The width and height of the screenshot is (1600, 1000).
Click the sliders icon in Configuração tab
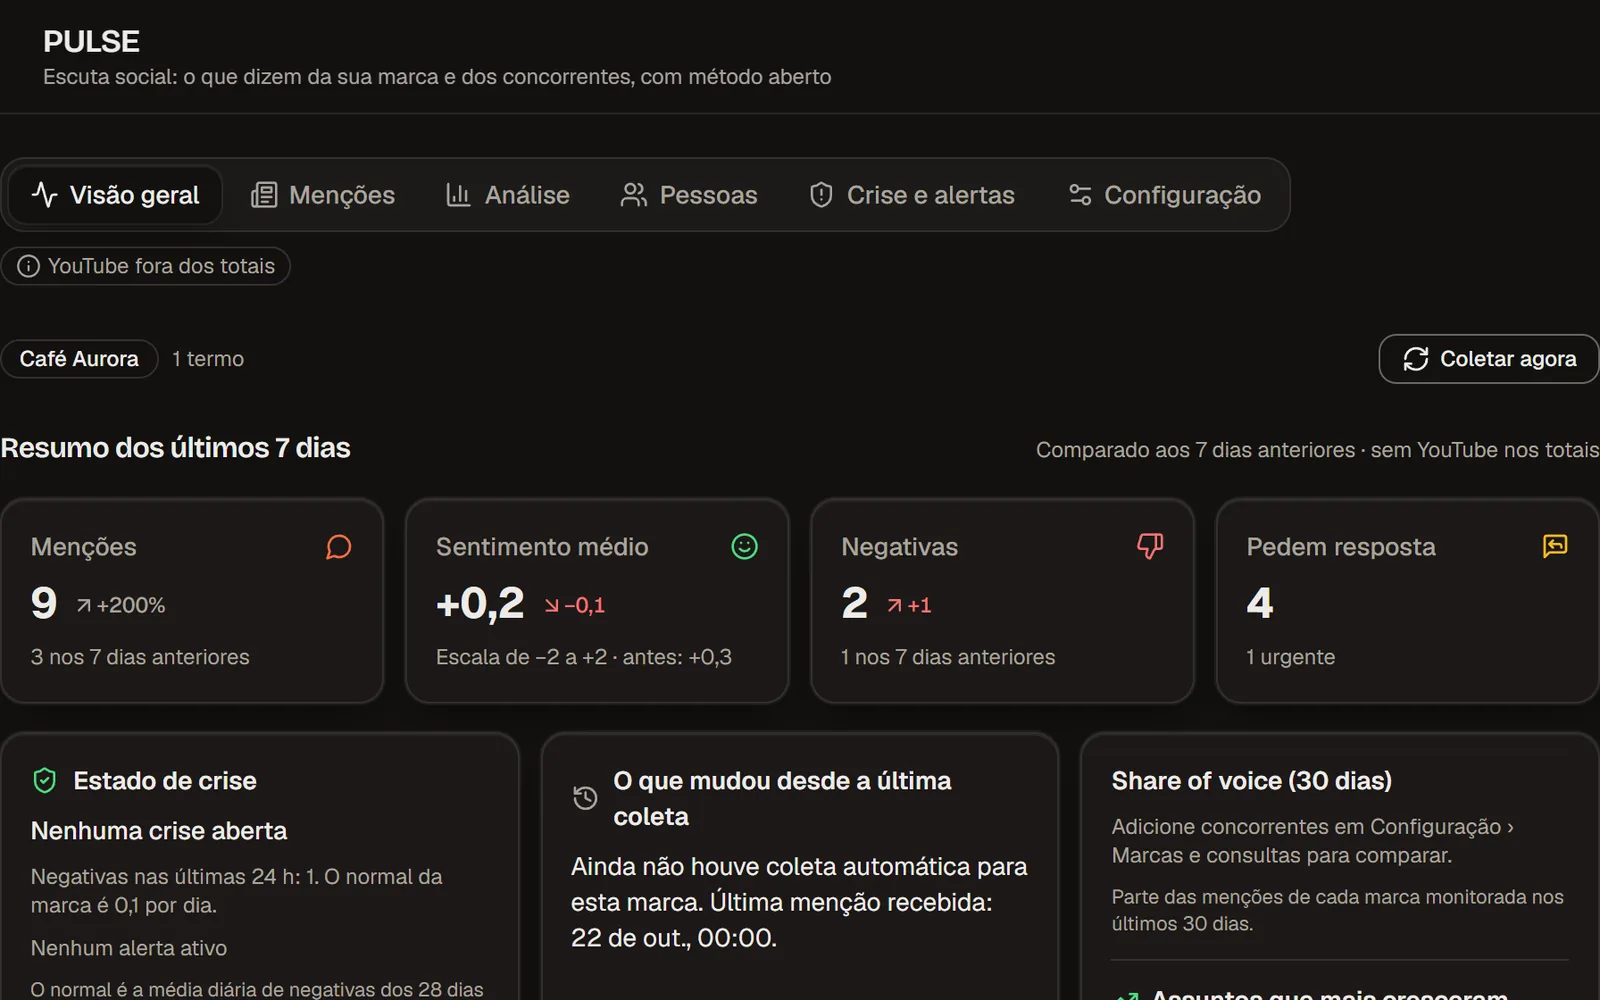tap(1080, 195)
